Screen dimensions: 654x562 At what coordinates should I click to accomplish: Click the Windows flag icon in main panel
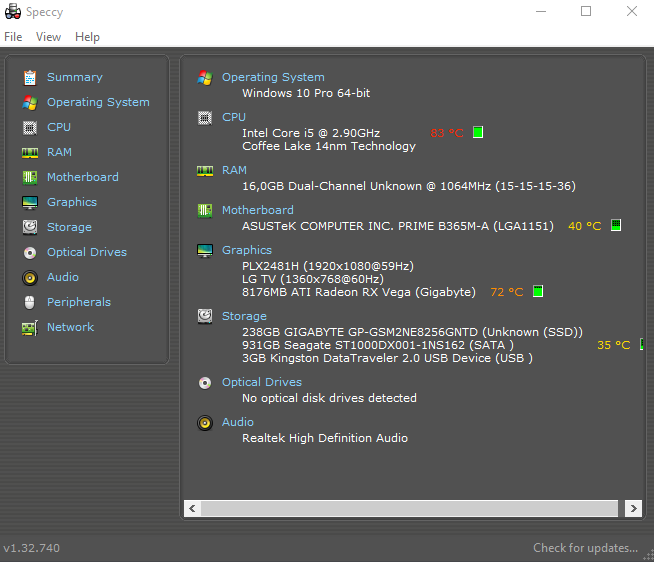205,78
